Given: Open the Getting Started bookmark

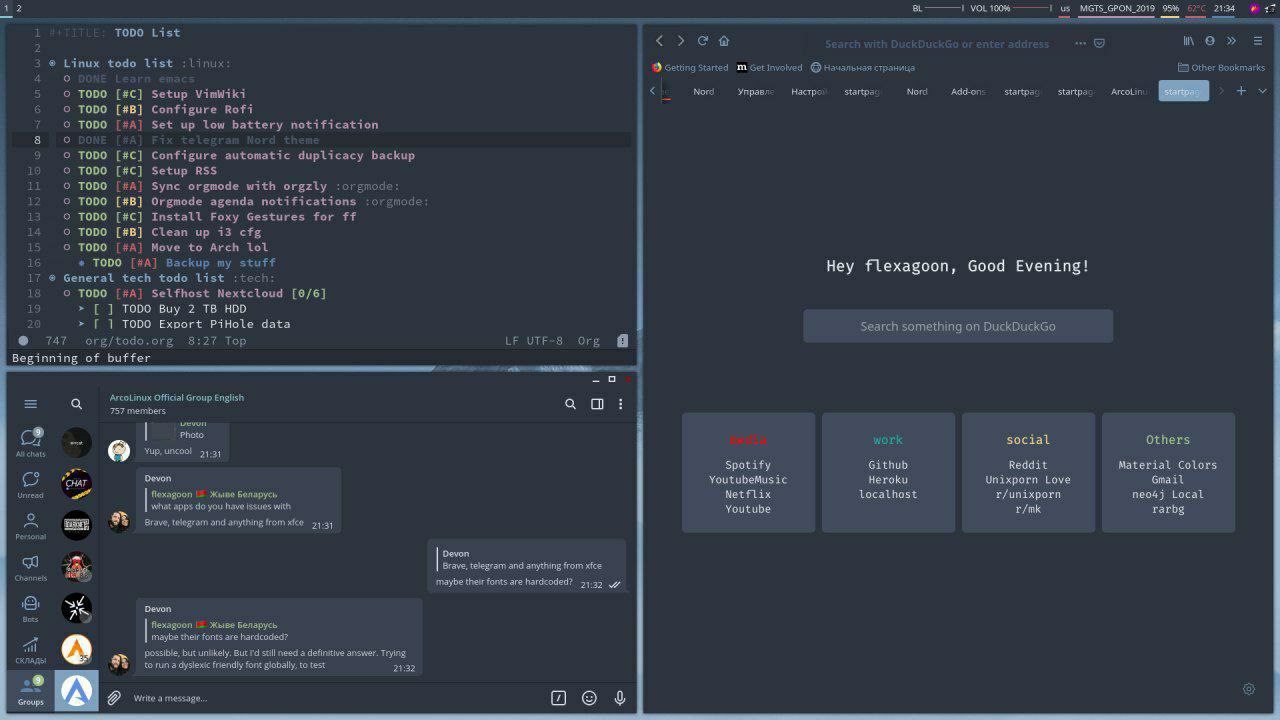Looking at the screenshot, I should (690, 68).
